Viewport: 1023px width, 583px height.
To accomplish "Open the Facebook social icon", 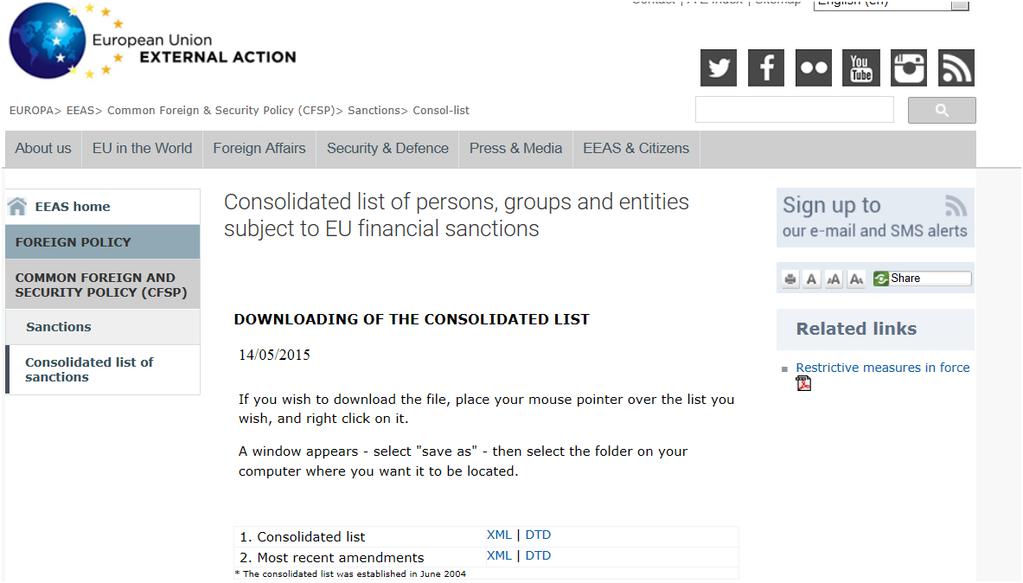I will (766, 68).
